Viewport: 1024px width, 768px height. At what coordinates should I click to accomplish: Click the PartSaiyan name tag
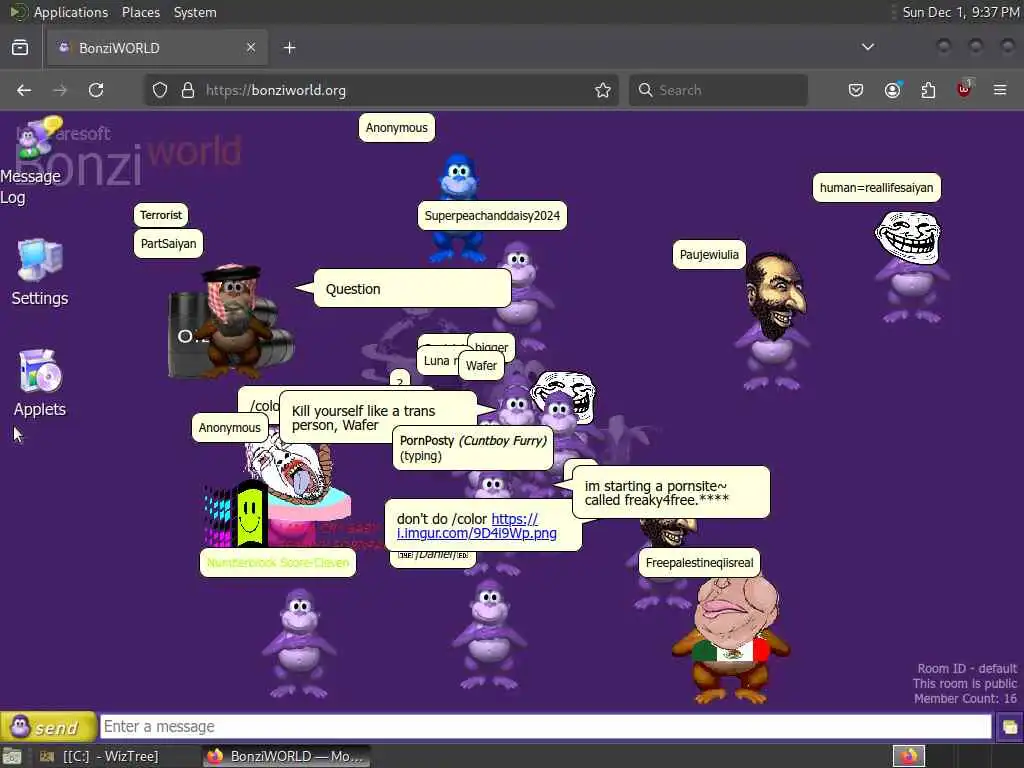click(x=168, y=244)
